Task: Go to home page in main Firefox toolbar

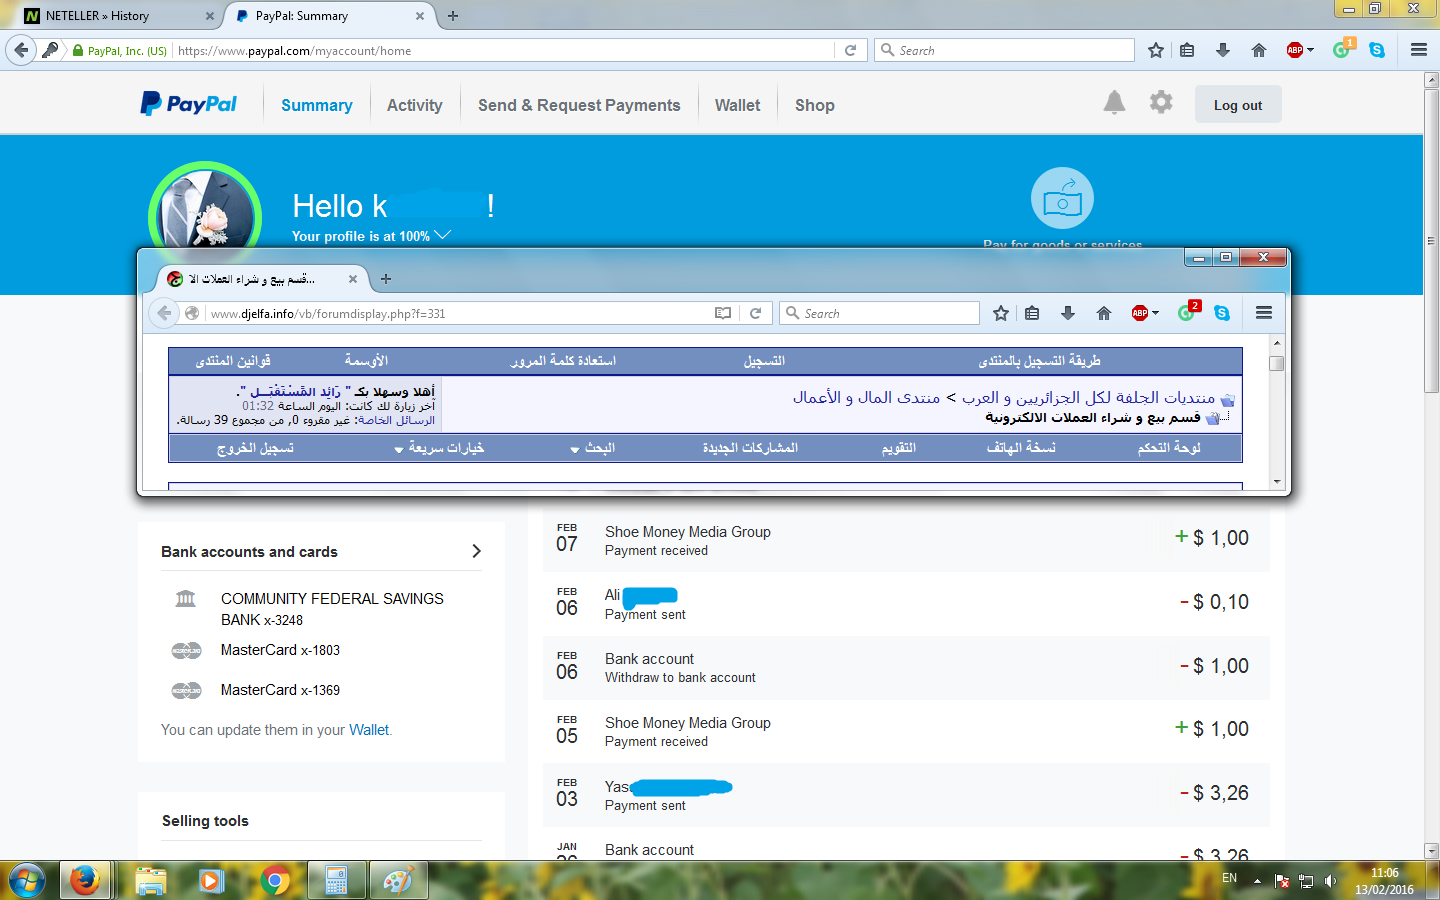Action: [x=1259, y=50]
